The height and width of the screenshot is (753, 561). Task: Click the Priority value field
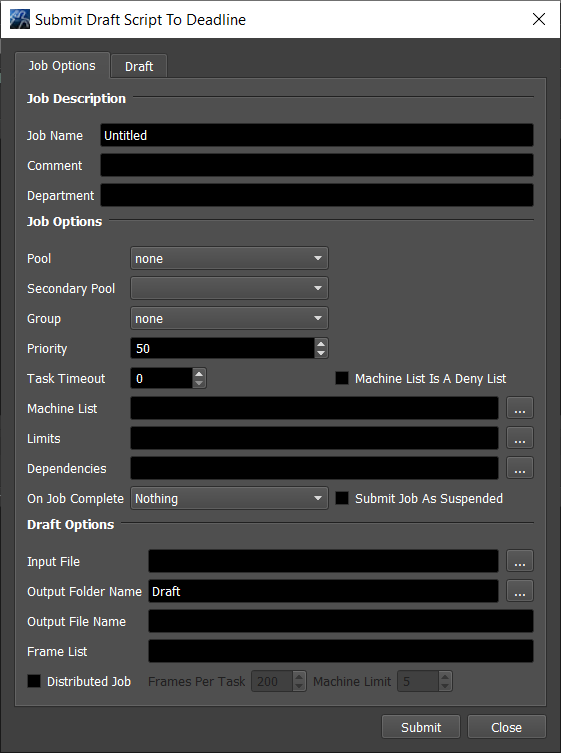click(x=222, y=348)
